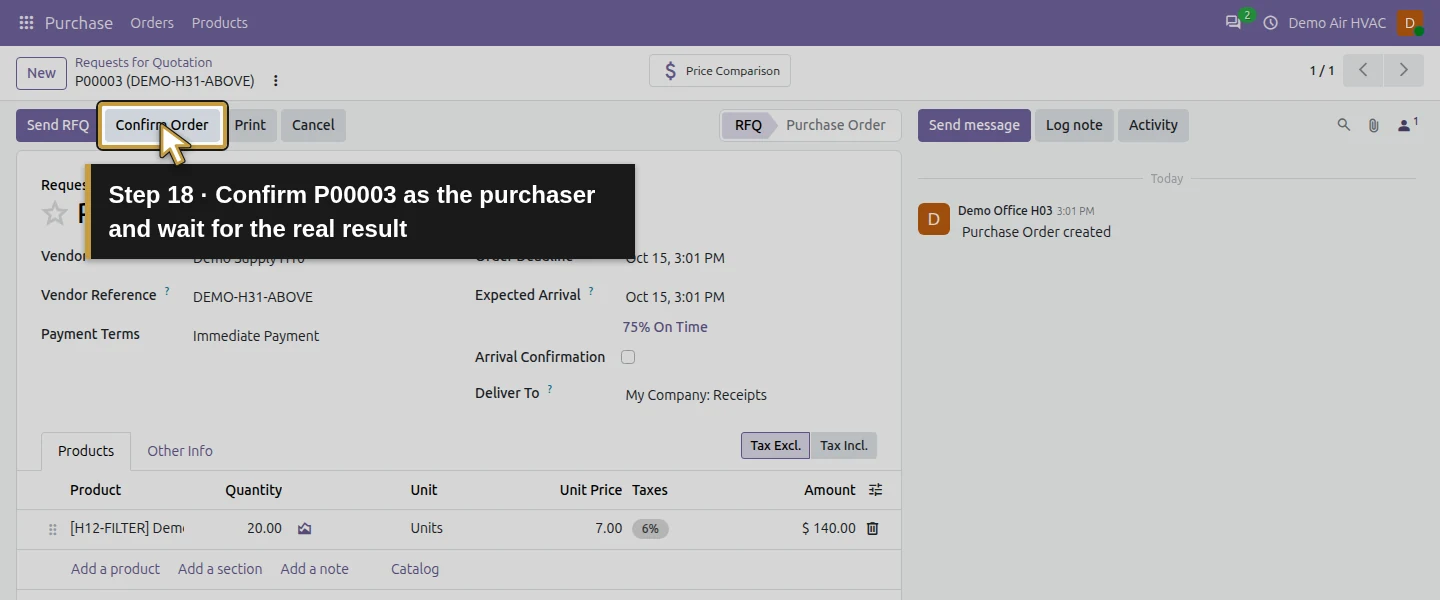Image resolution: width=1440 pixels, height=600 pixels.
Task: Open the attachments paperclip icon
Action: 1374,125
